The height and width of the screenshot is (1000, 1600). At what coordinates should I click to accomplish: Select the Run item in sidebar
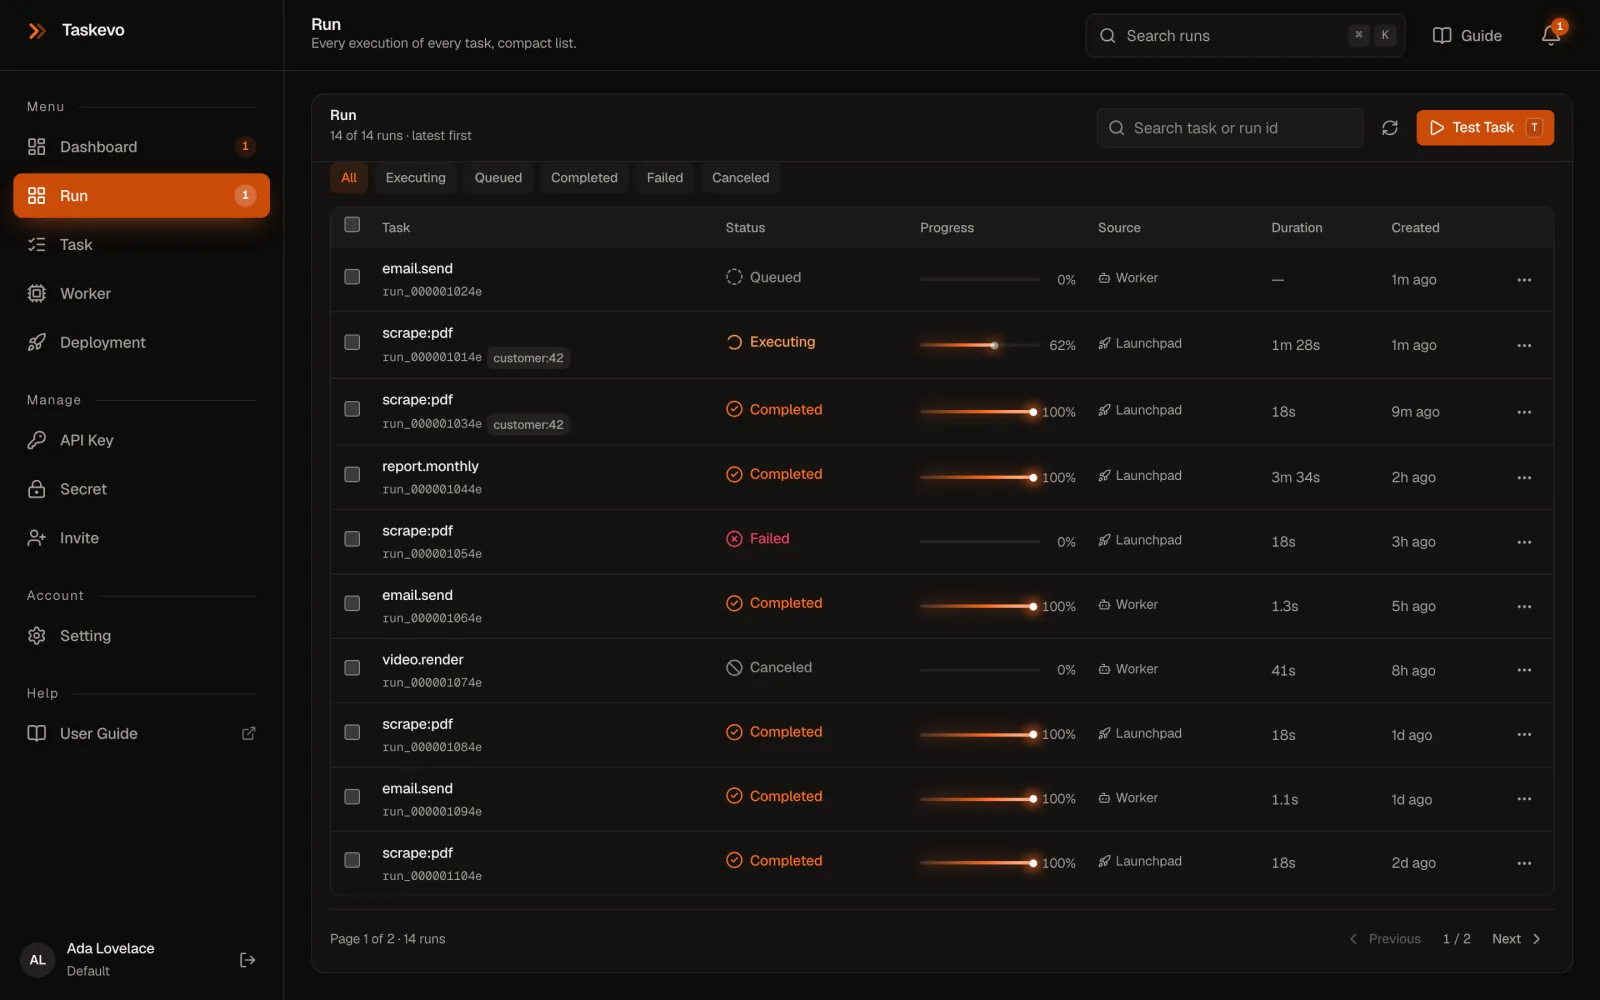click(141, 196)
